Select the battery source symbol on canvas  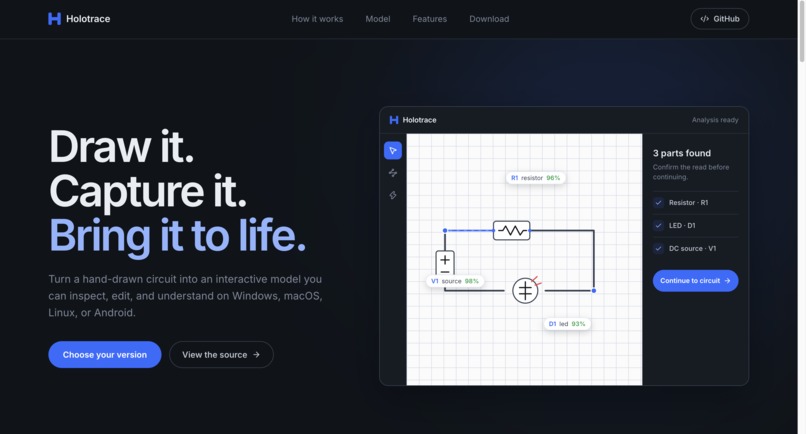coord(445,263)
